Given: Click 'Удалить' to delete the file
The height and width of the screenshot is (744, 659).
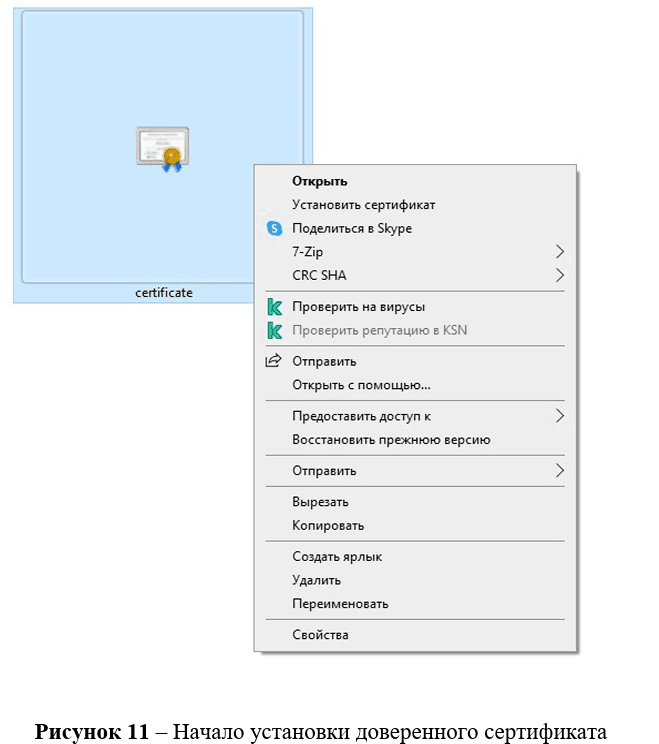Looking at the screenshot, I should pos(316,580).
